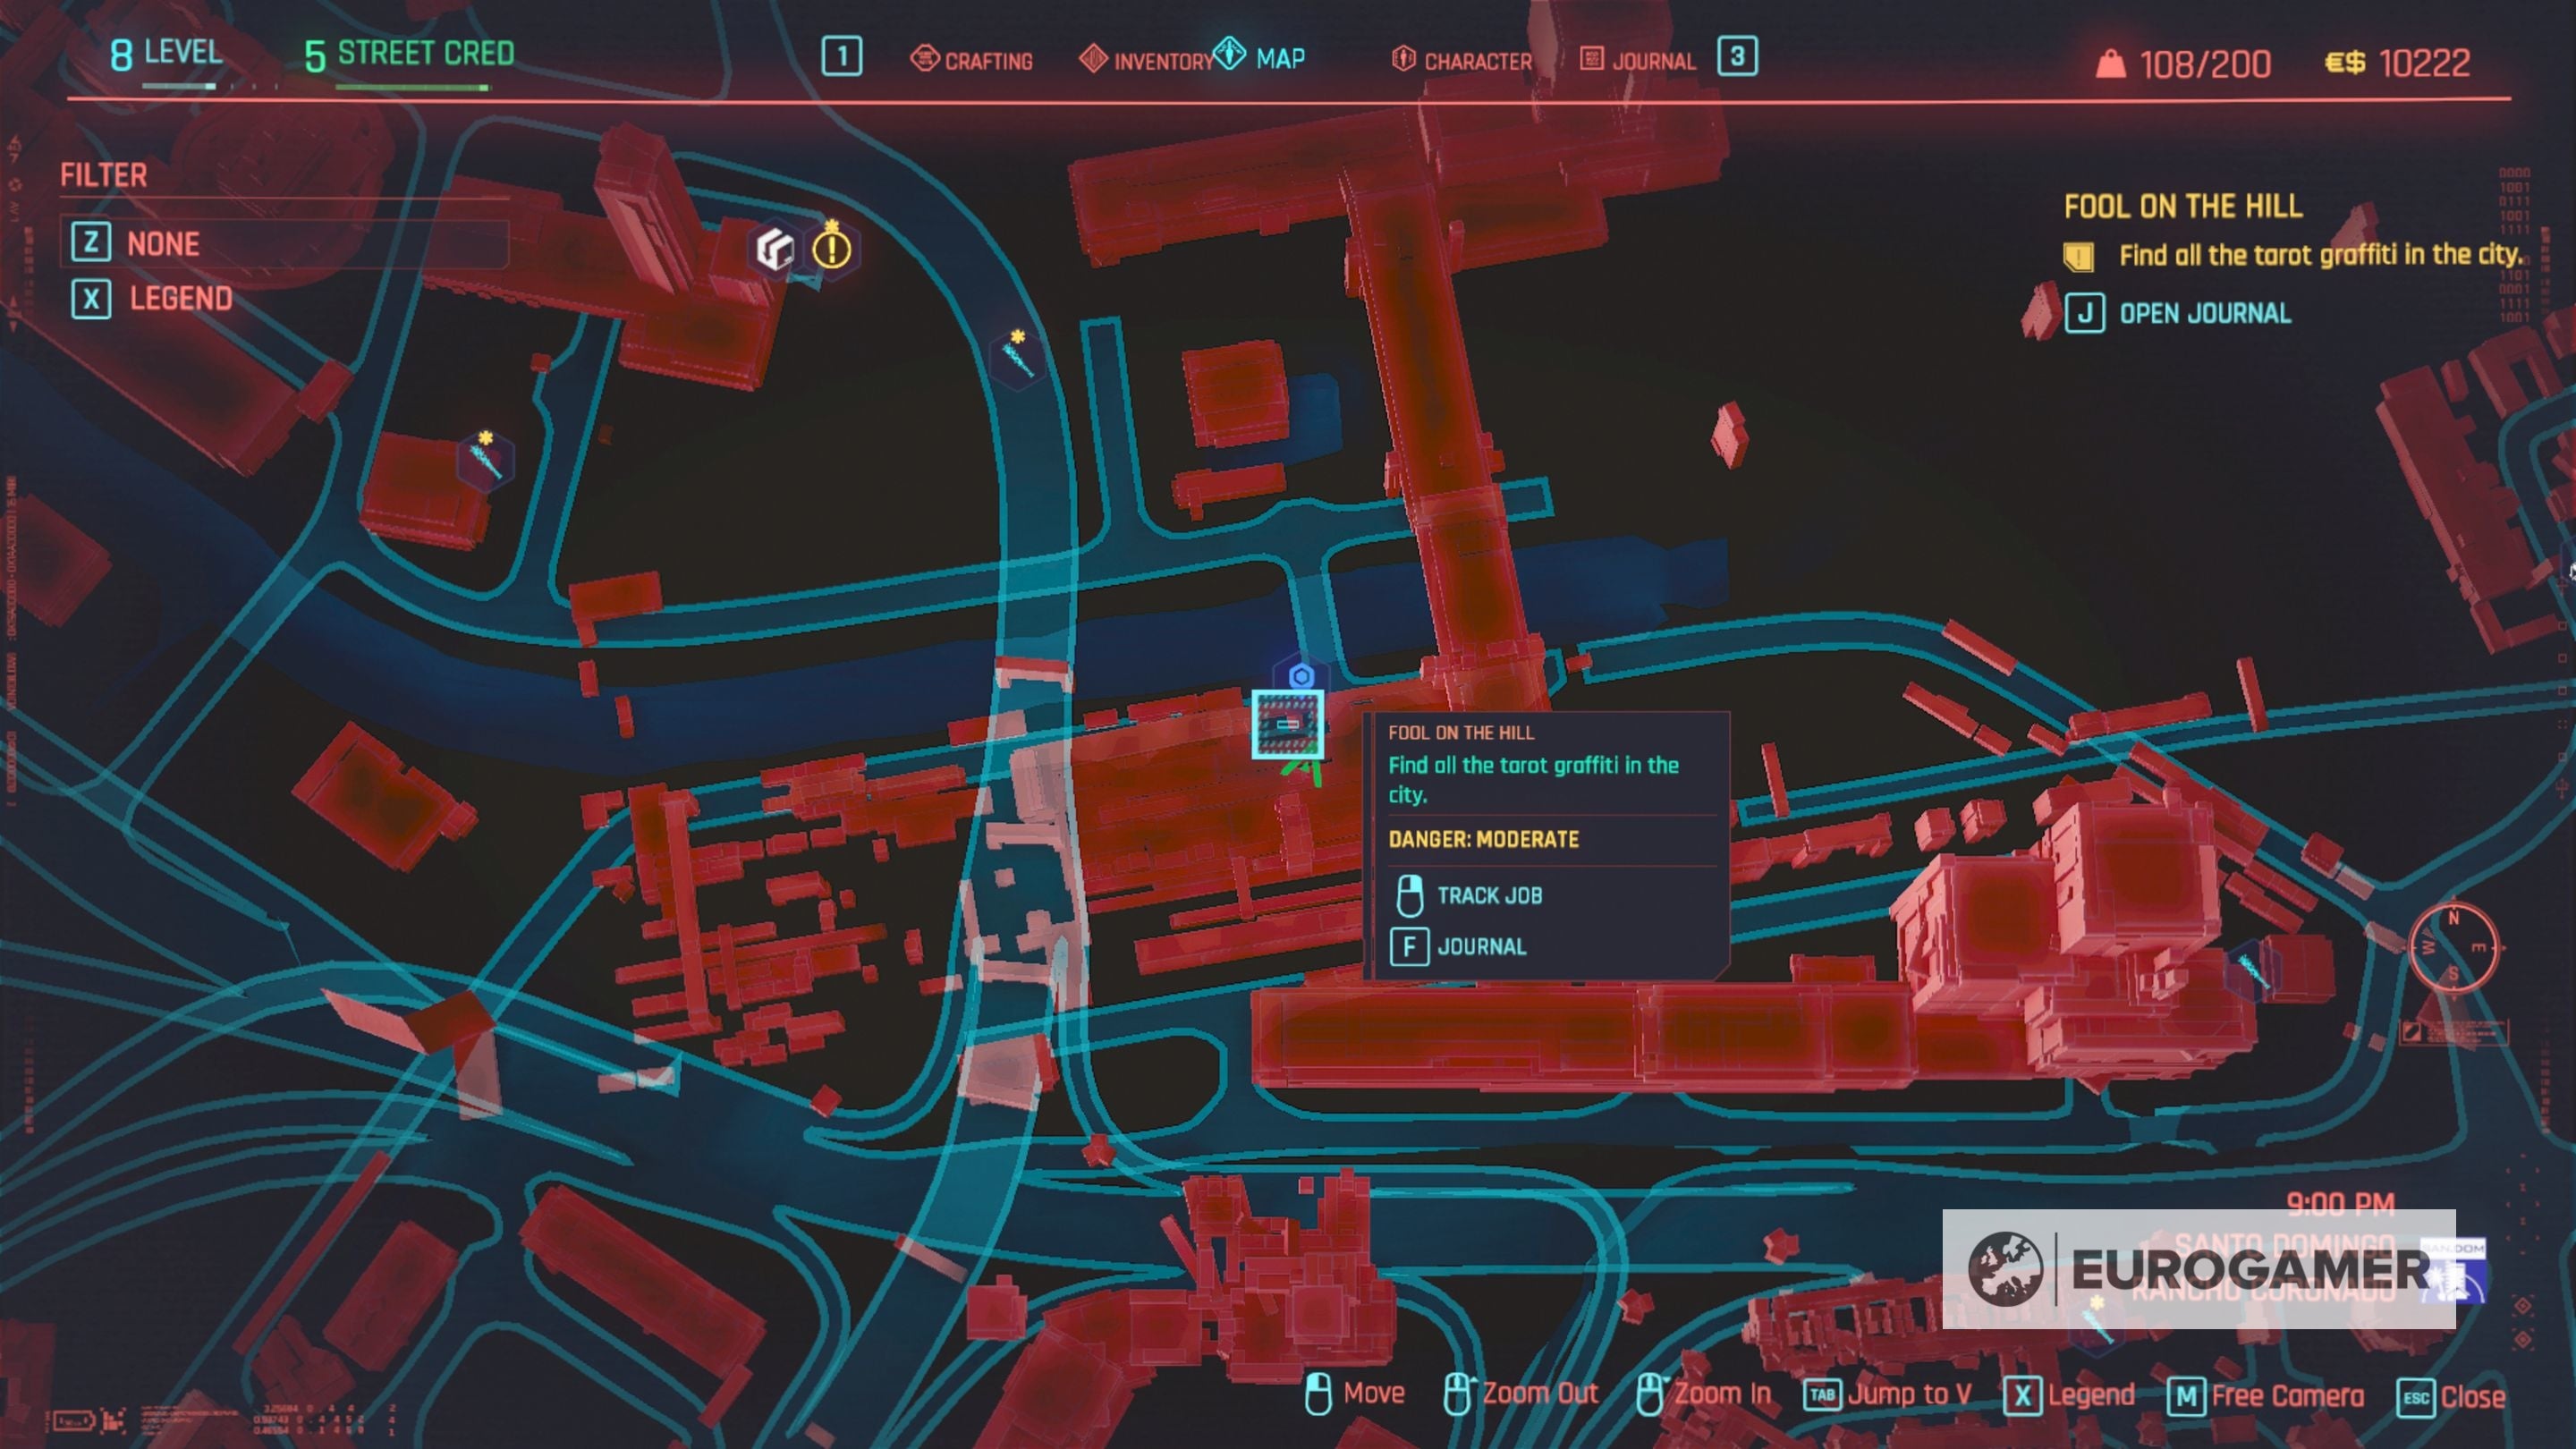The width and height of the screenshot is (2576, 1449).
Task: Click TRACK JOB in the tooltip
Action: click(1488, 896)
